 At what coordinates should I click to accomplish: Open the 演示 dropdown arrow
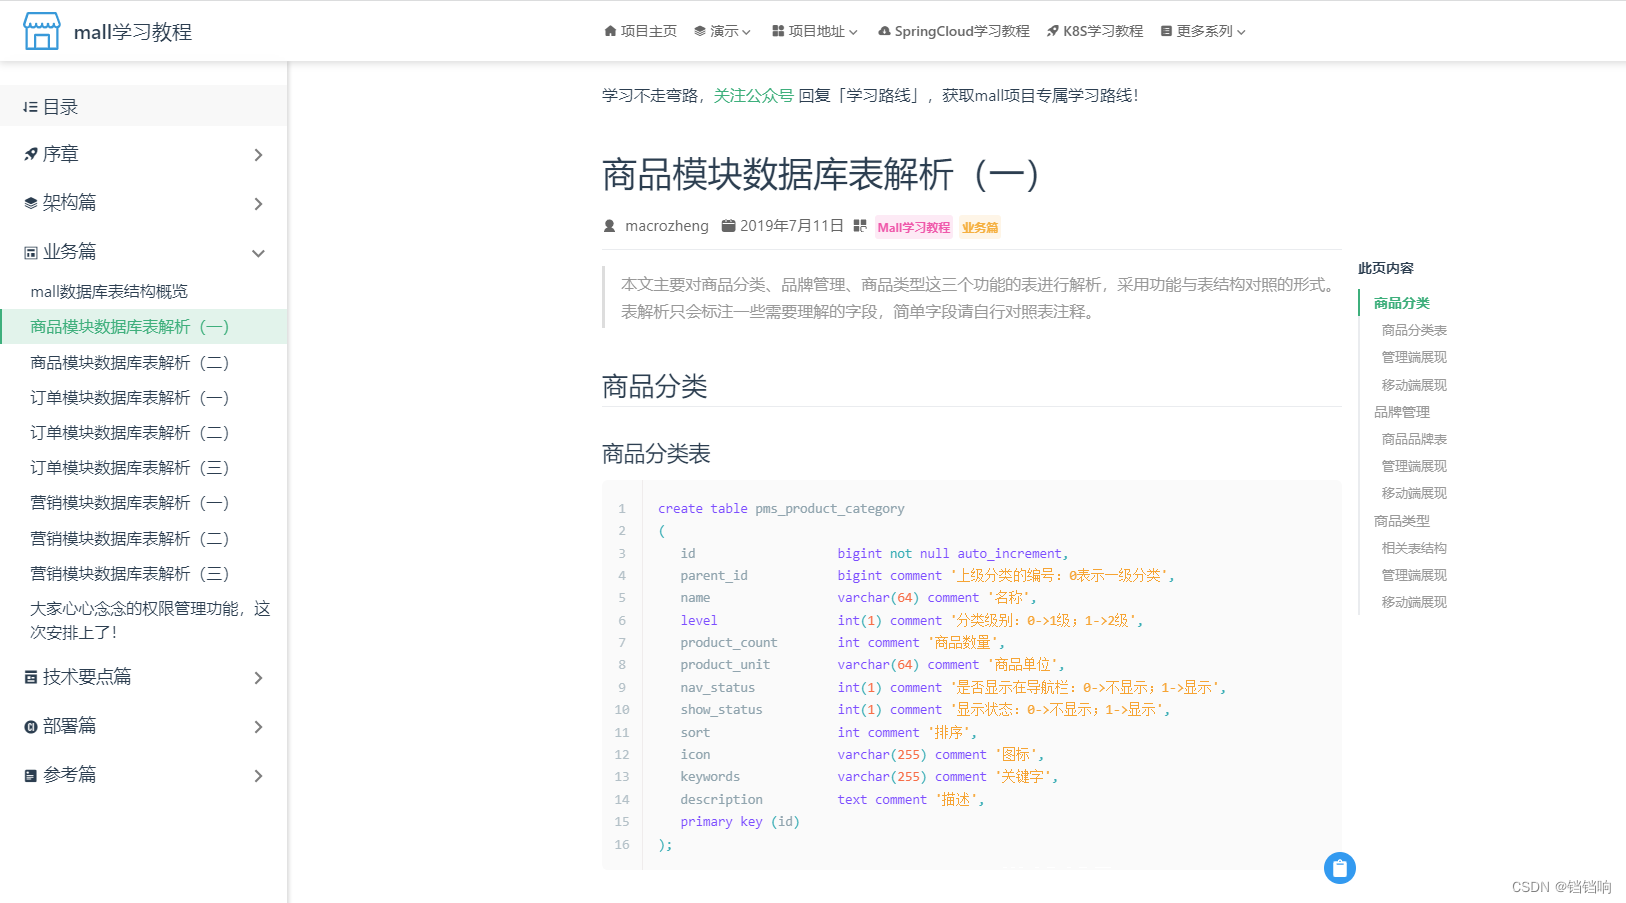click(x=747, y=32)
